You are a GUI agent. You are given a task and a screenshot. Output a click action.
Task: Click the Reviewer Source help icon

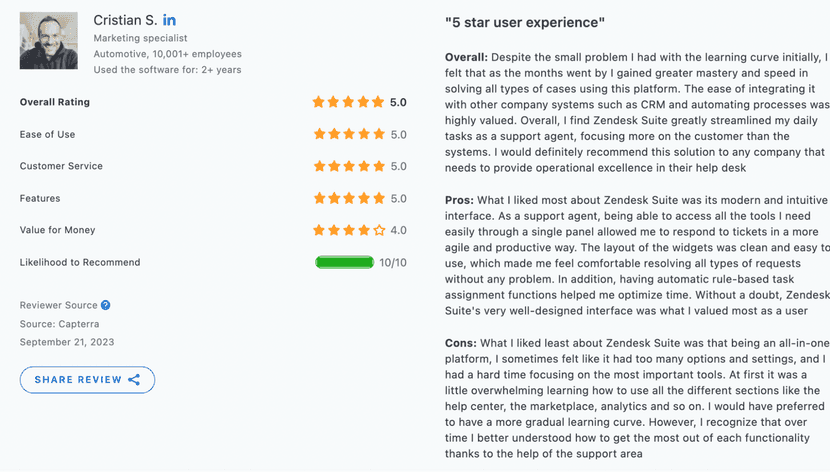(106, 305)
